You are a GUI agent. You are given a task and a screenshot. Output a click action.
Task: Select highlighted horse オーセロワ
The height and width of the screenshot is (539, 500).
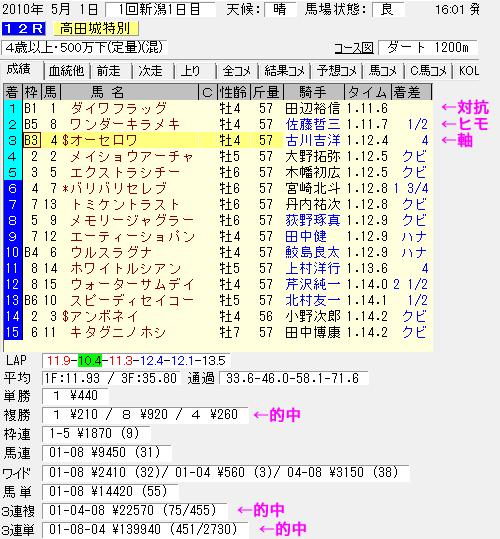pos(104,140)
